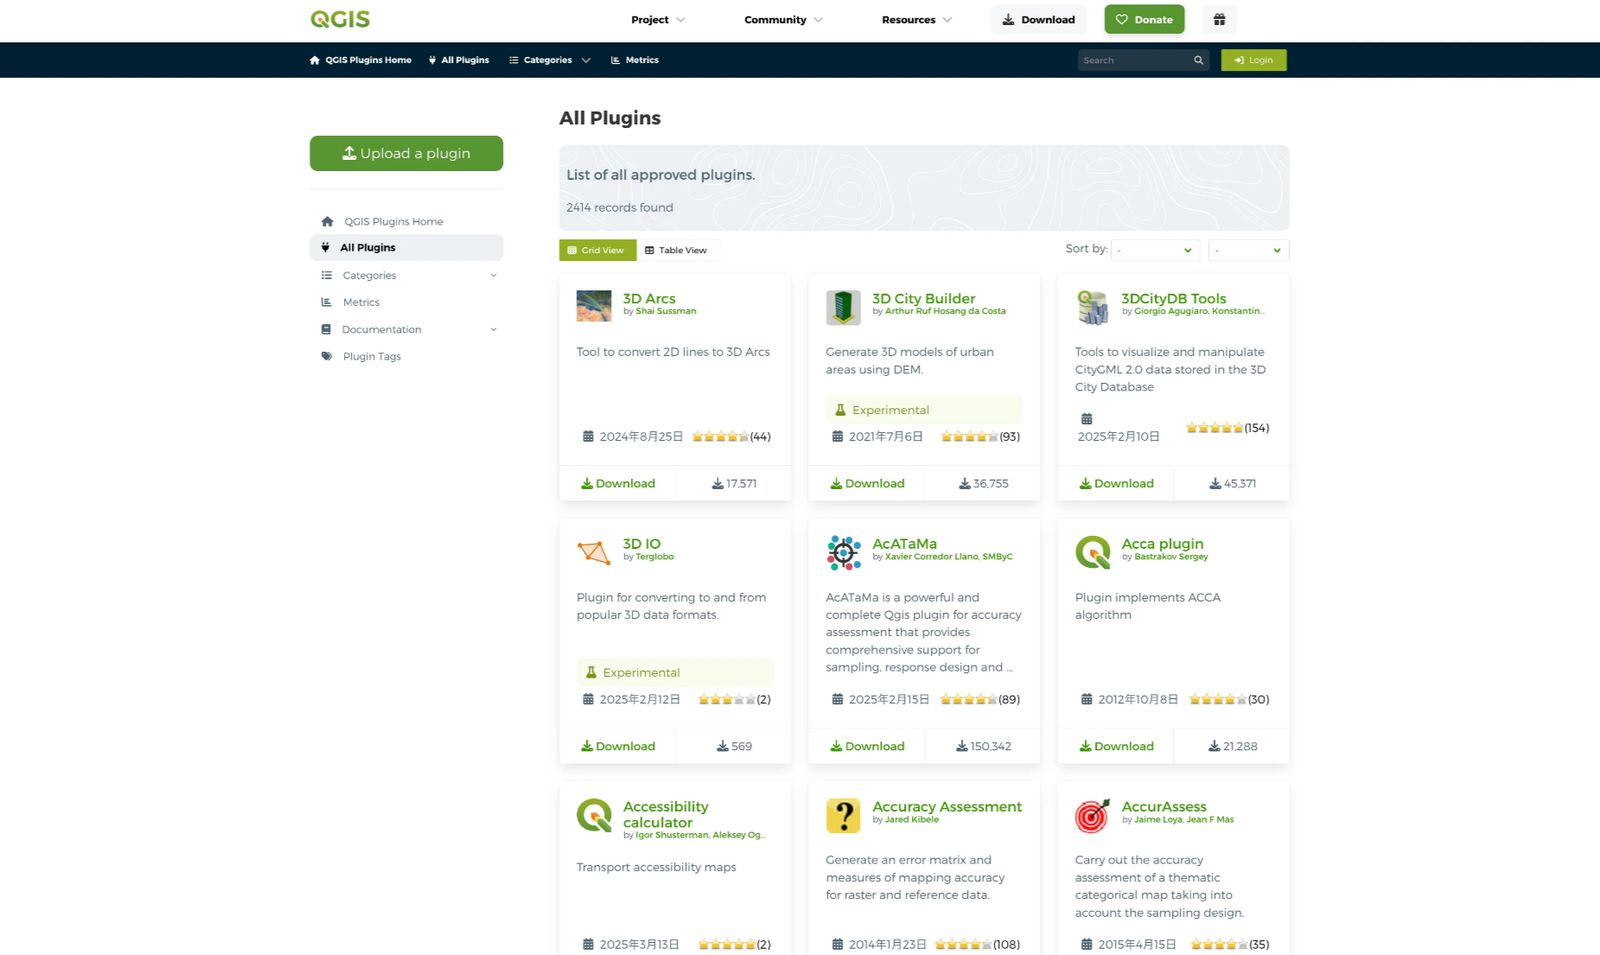Click the search magnifier icon
1600x955 pixels.
coord(1198,60)
